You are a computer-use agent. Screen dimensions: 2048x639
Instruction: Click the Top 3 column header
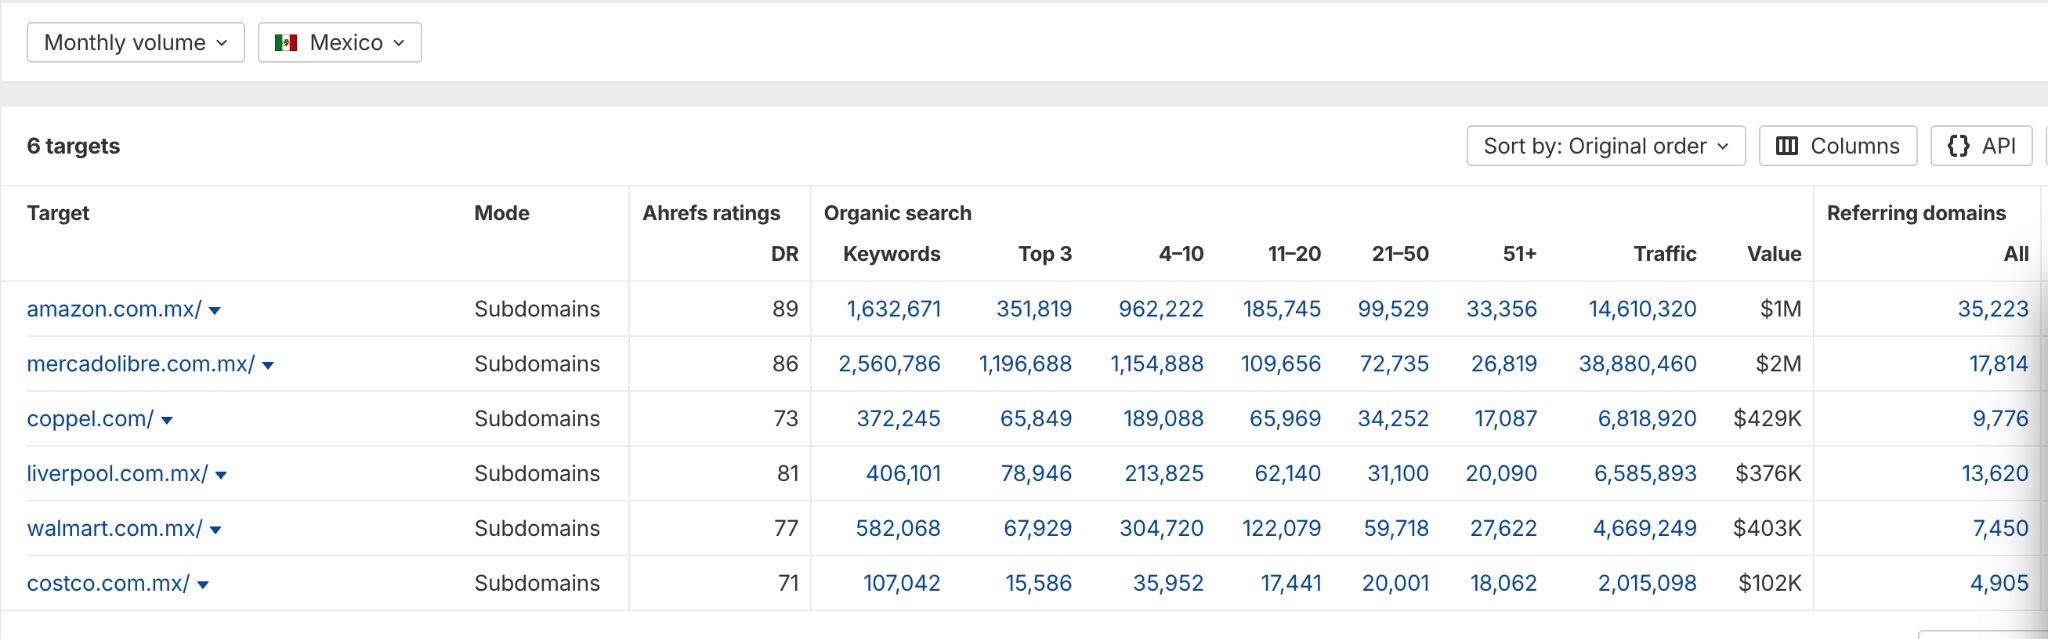(x=1045, y=254)
